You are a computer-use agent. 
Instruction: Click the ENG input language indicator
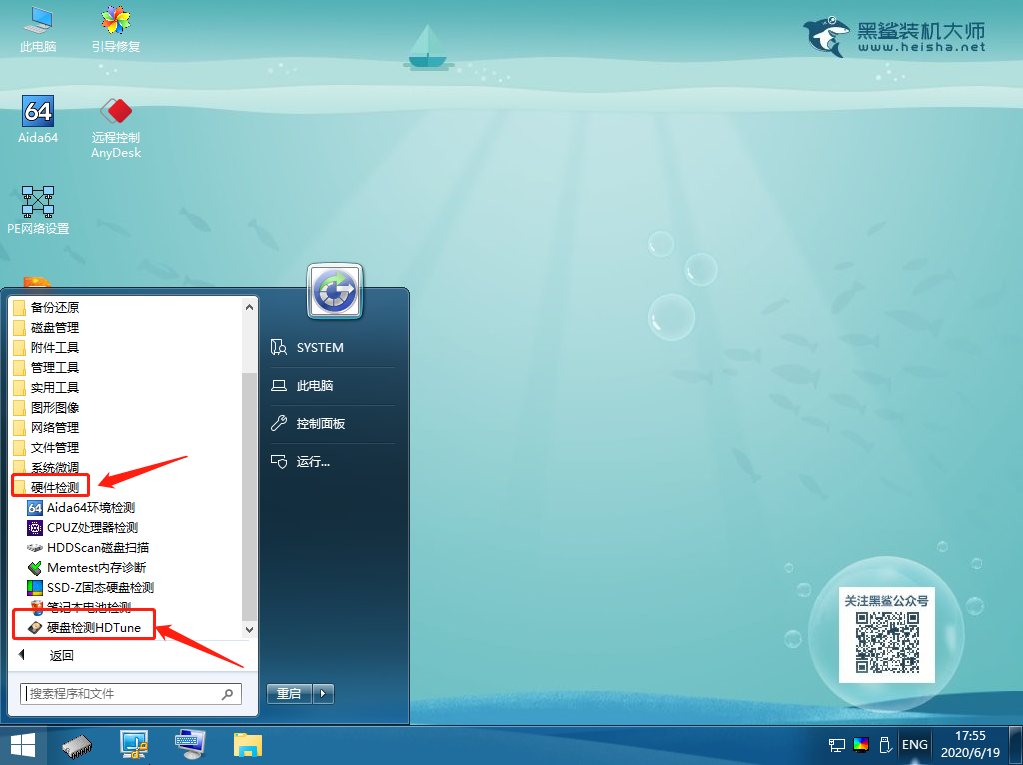tap(915, 745)
